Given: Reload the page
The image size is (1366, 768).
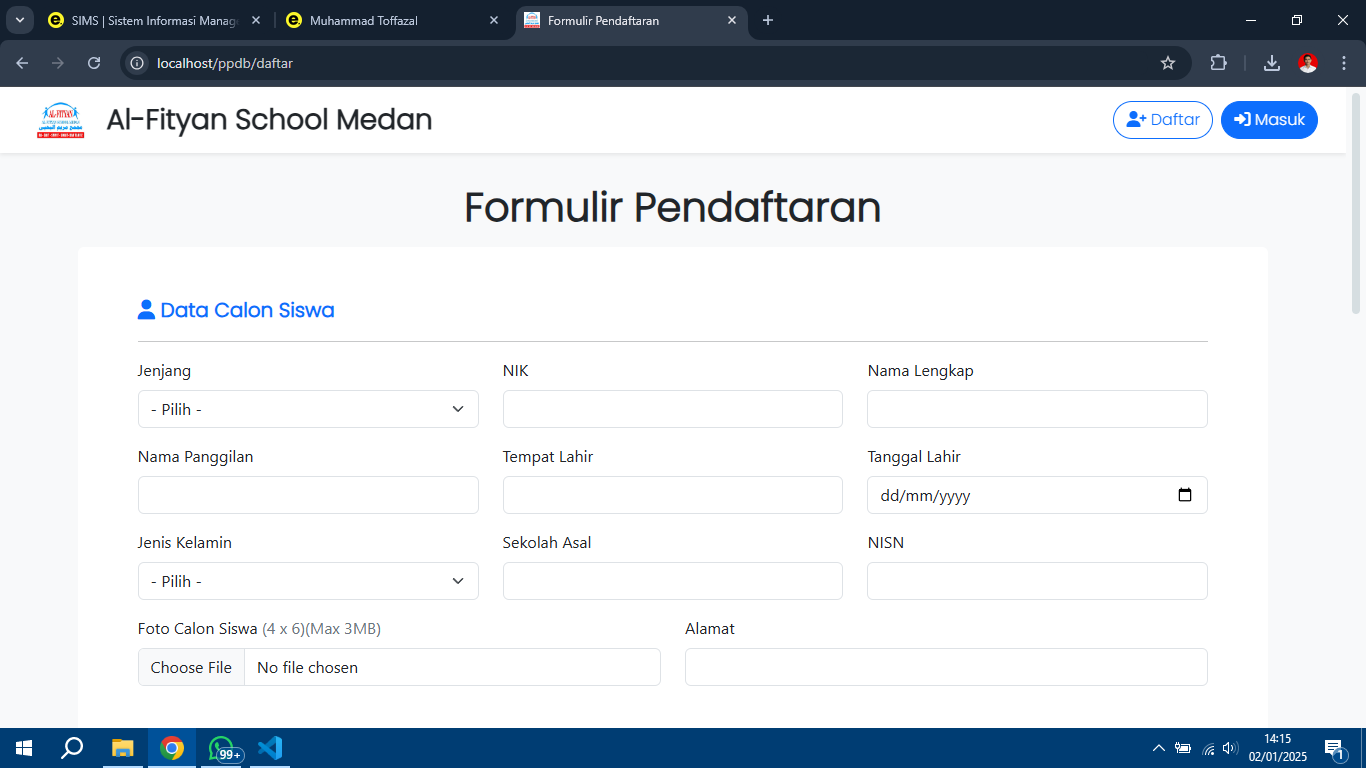Looking at the screenshot, I should 94,63.
